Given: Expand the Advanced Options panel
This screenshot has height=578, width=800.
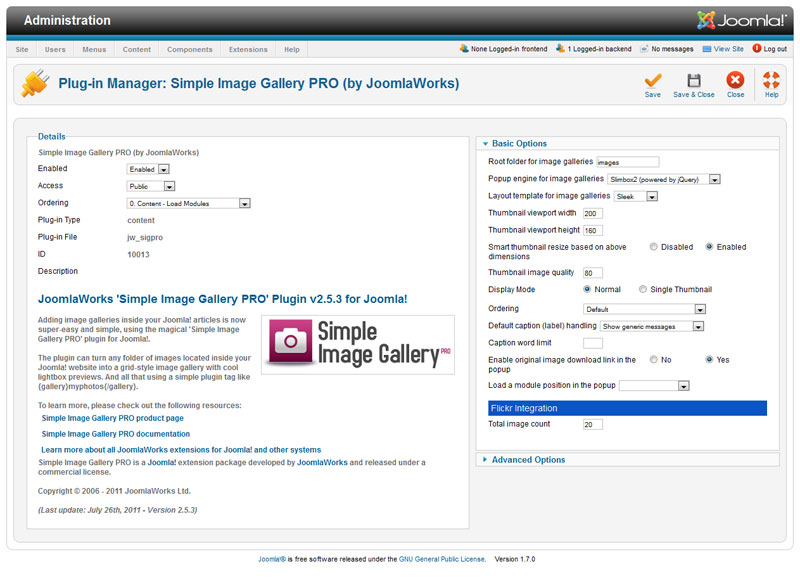Looking at the screenshot, I should [x=528, y=460].
